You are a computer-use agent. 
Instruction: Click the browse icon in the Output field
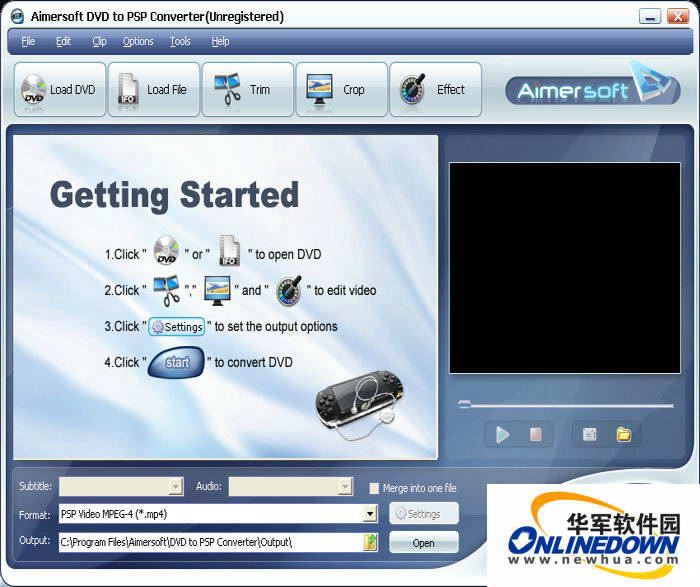click(x=371, y=542)
